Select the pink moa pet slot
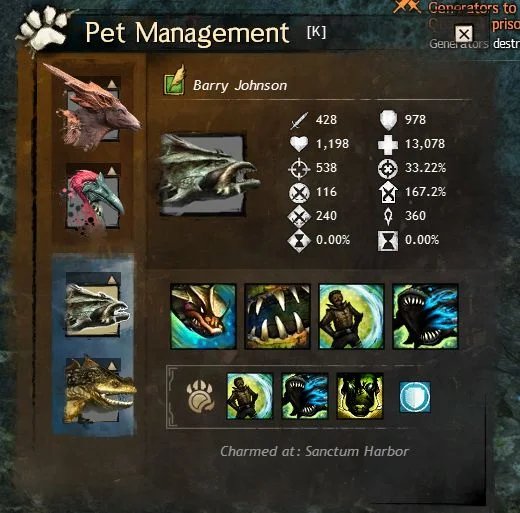Screen dimensions: 520x513 click(93, 198)
